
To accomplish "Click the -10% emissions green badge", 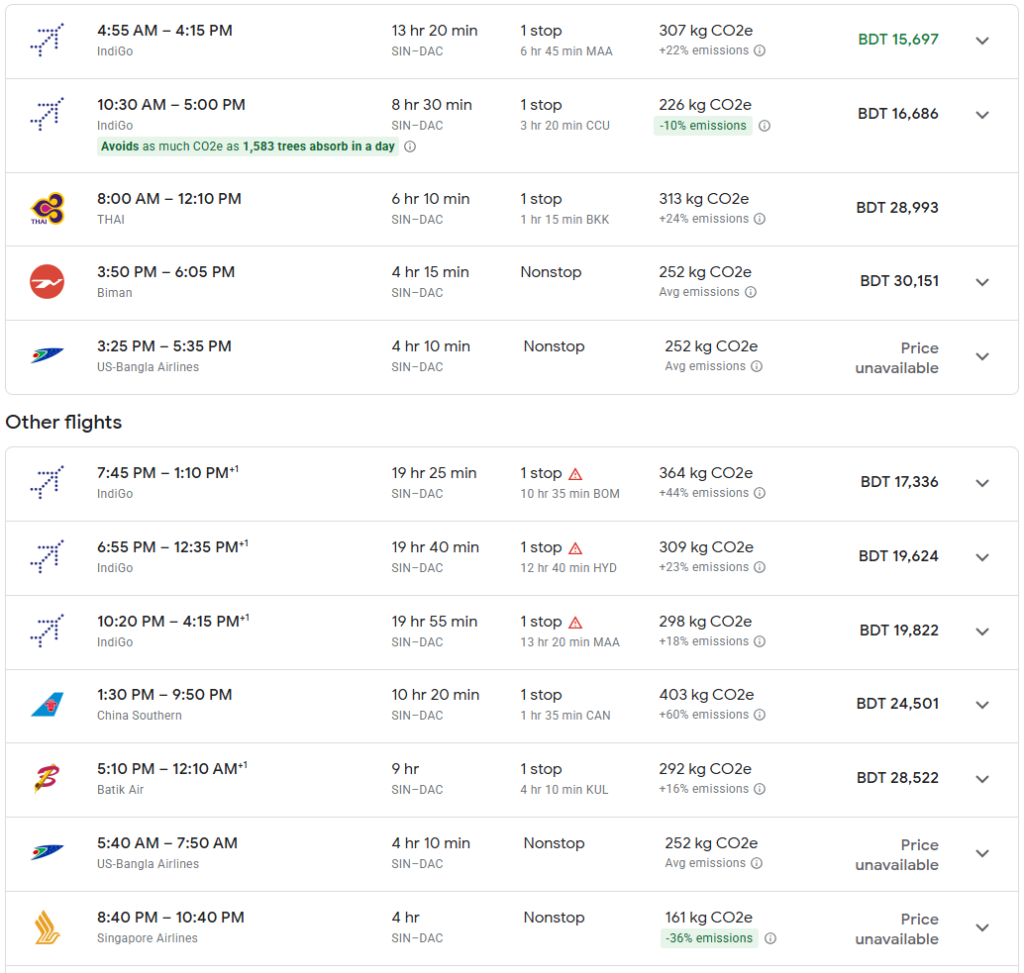I will coord(703,125).
